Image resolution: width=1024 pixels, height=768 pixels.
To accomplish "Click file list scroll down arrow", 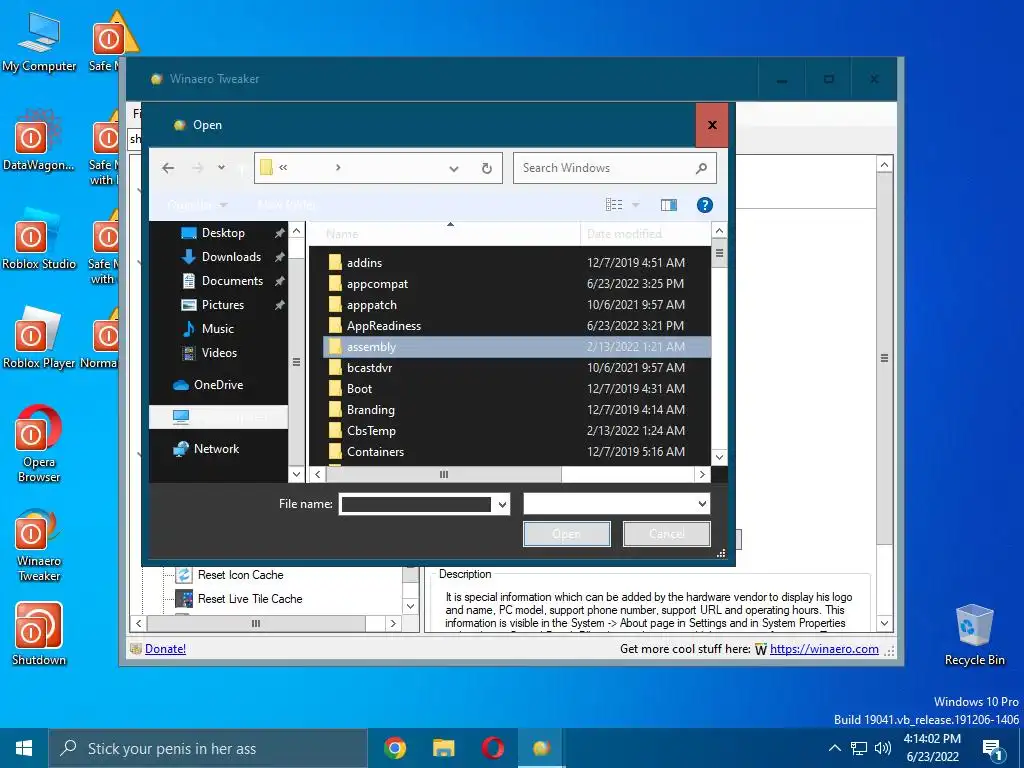I will click(x=719, y=457).
